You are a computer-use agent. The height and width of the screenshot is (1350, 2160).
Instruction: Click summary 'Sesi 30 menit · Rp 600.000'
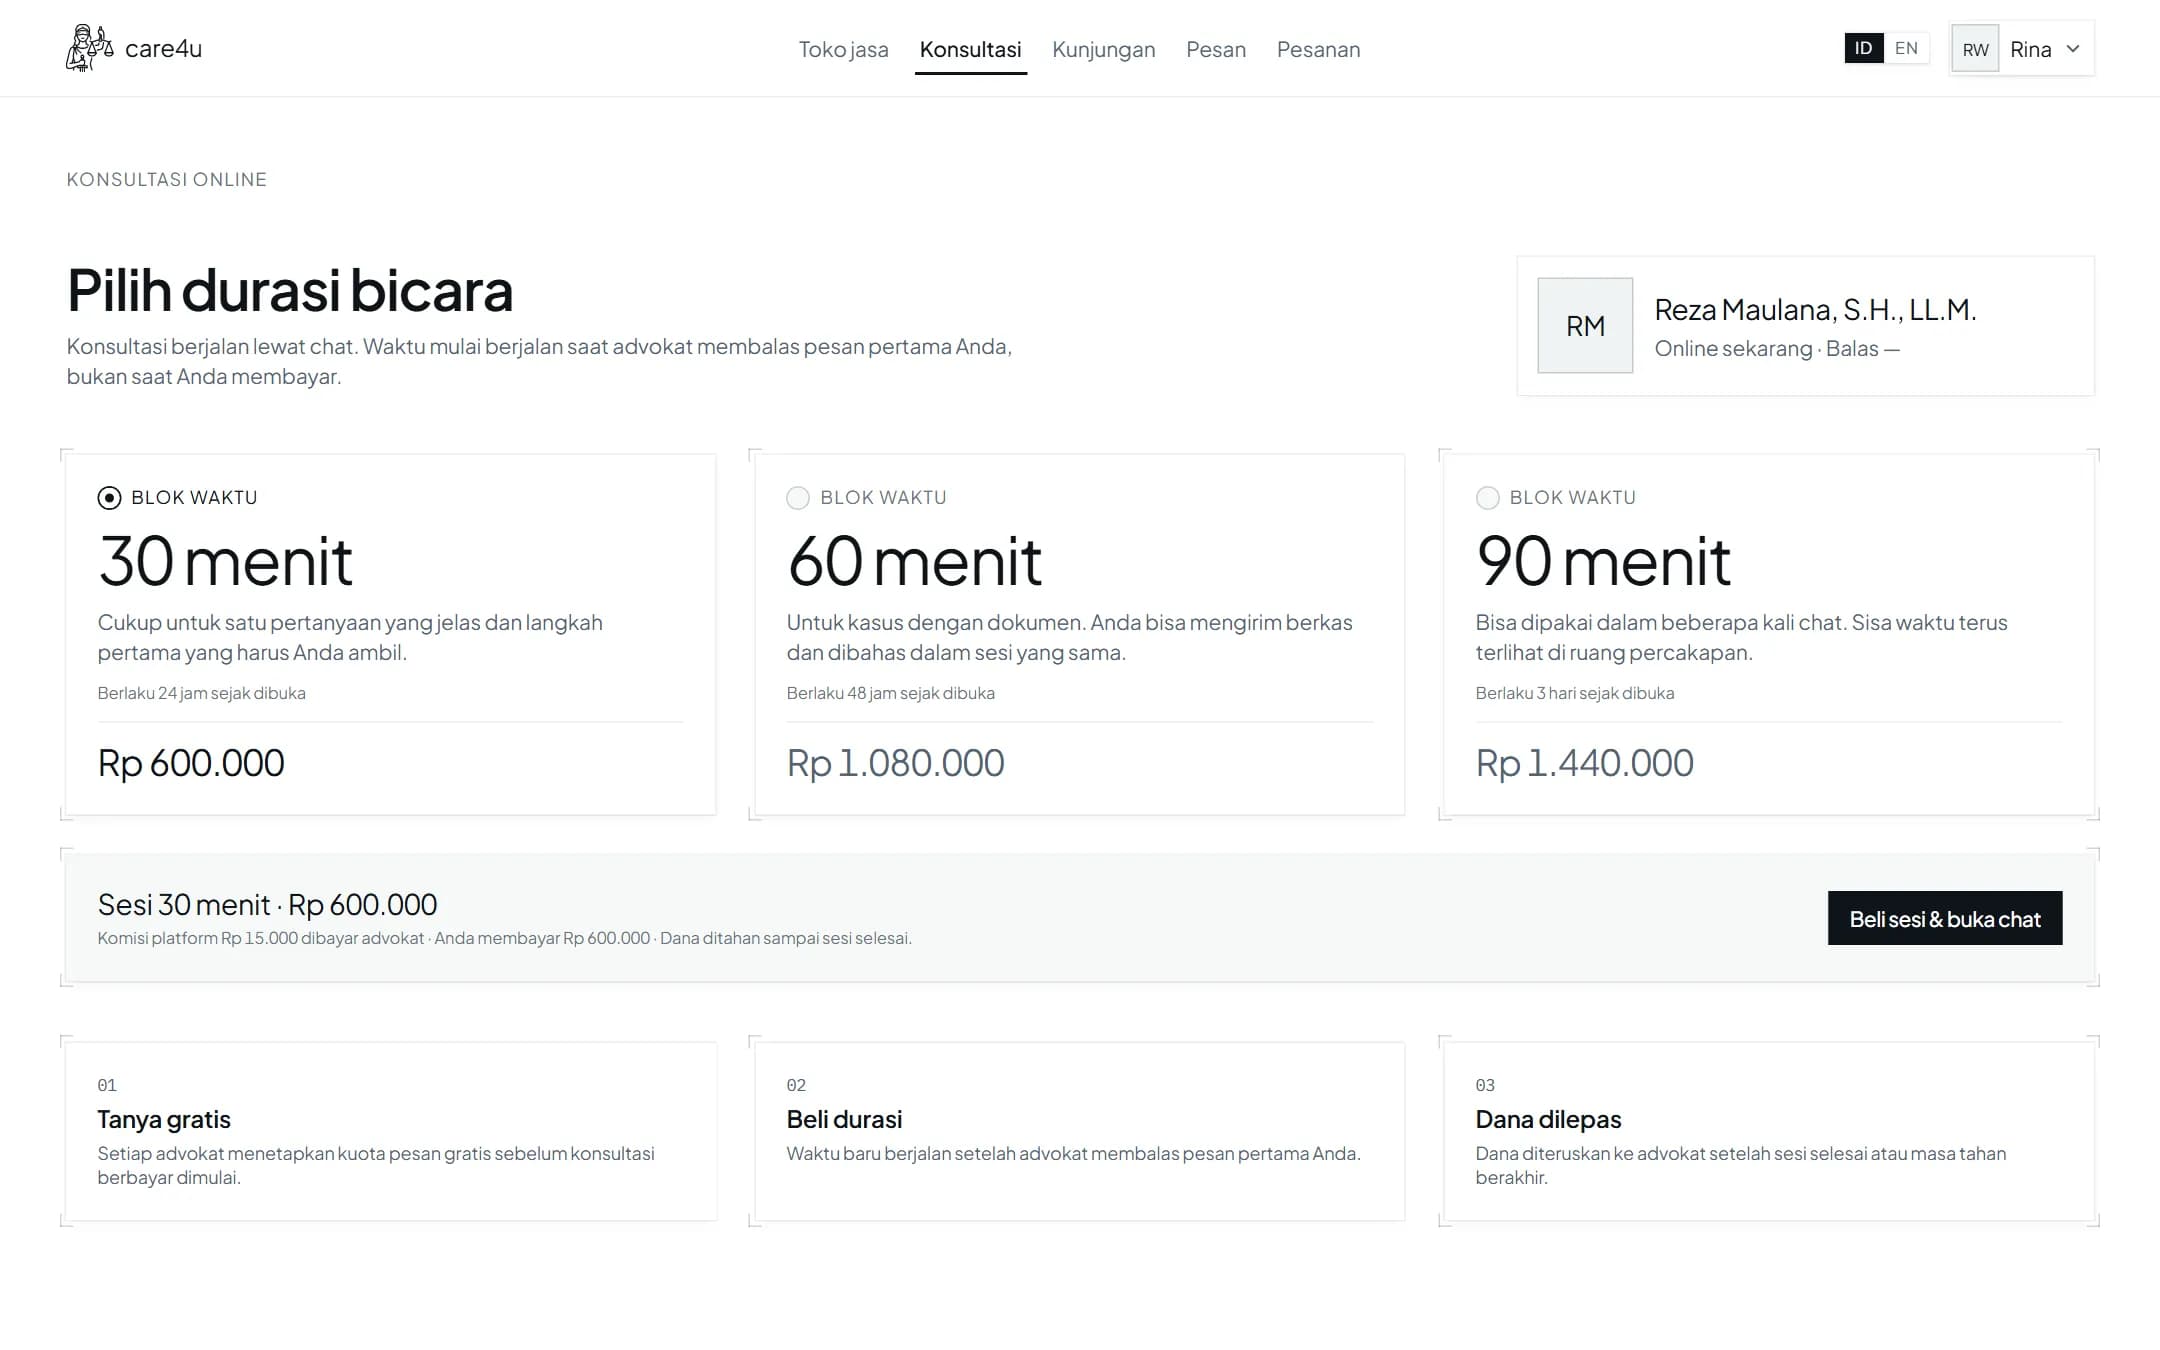(x=267, y=904)
